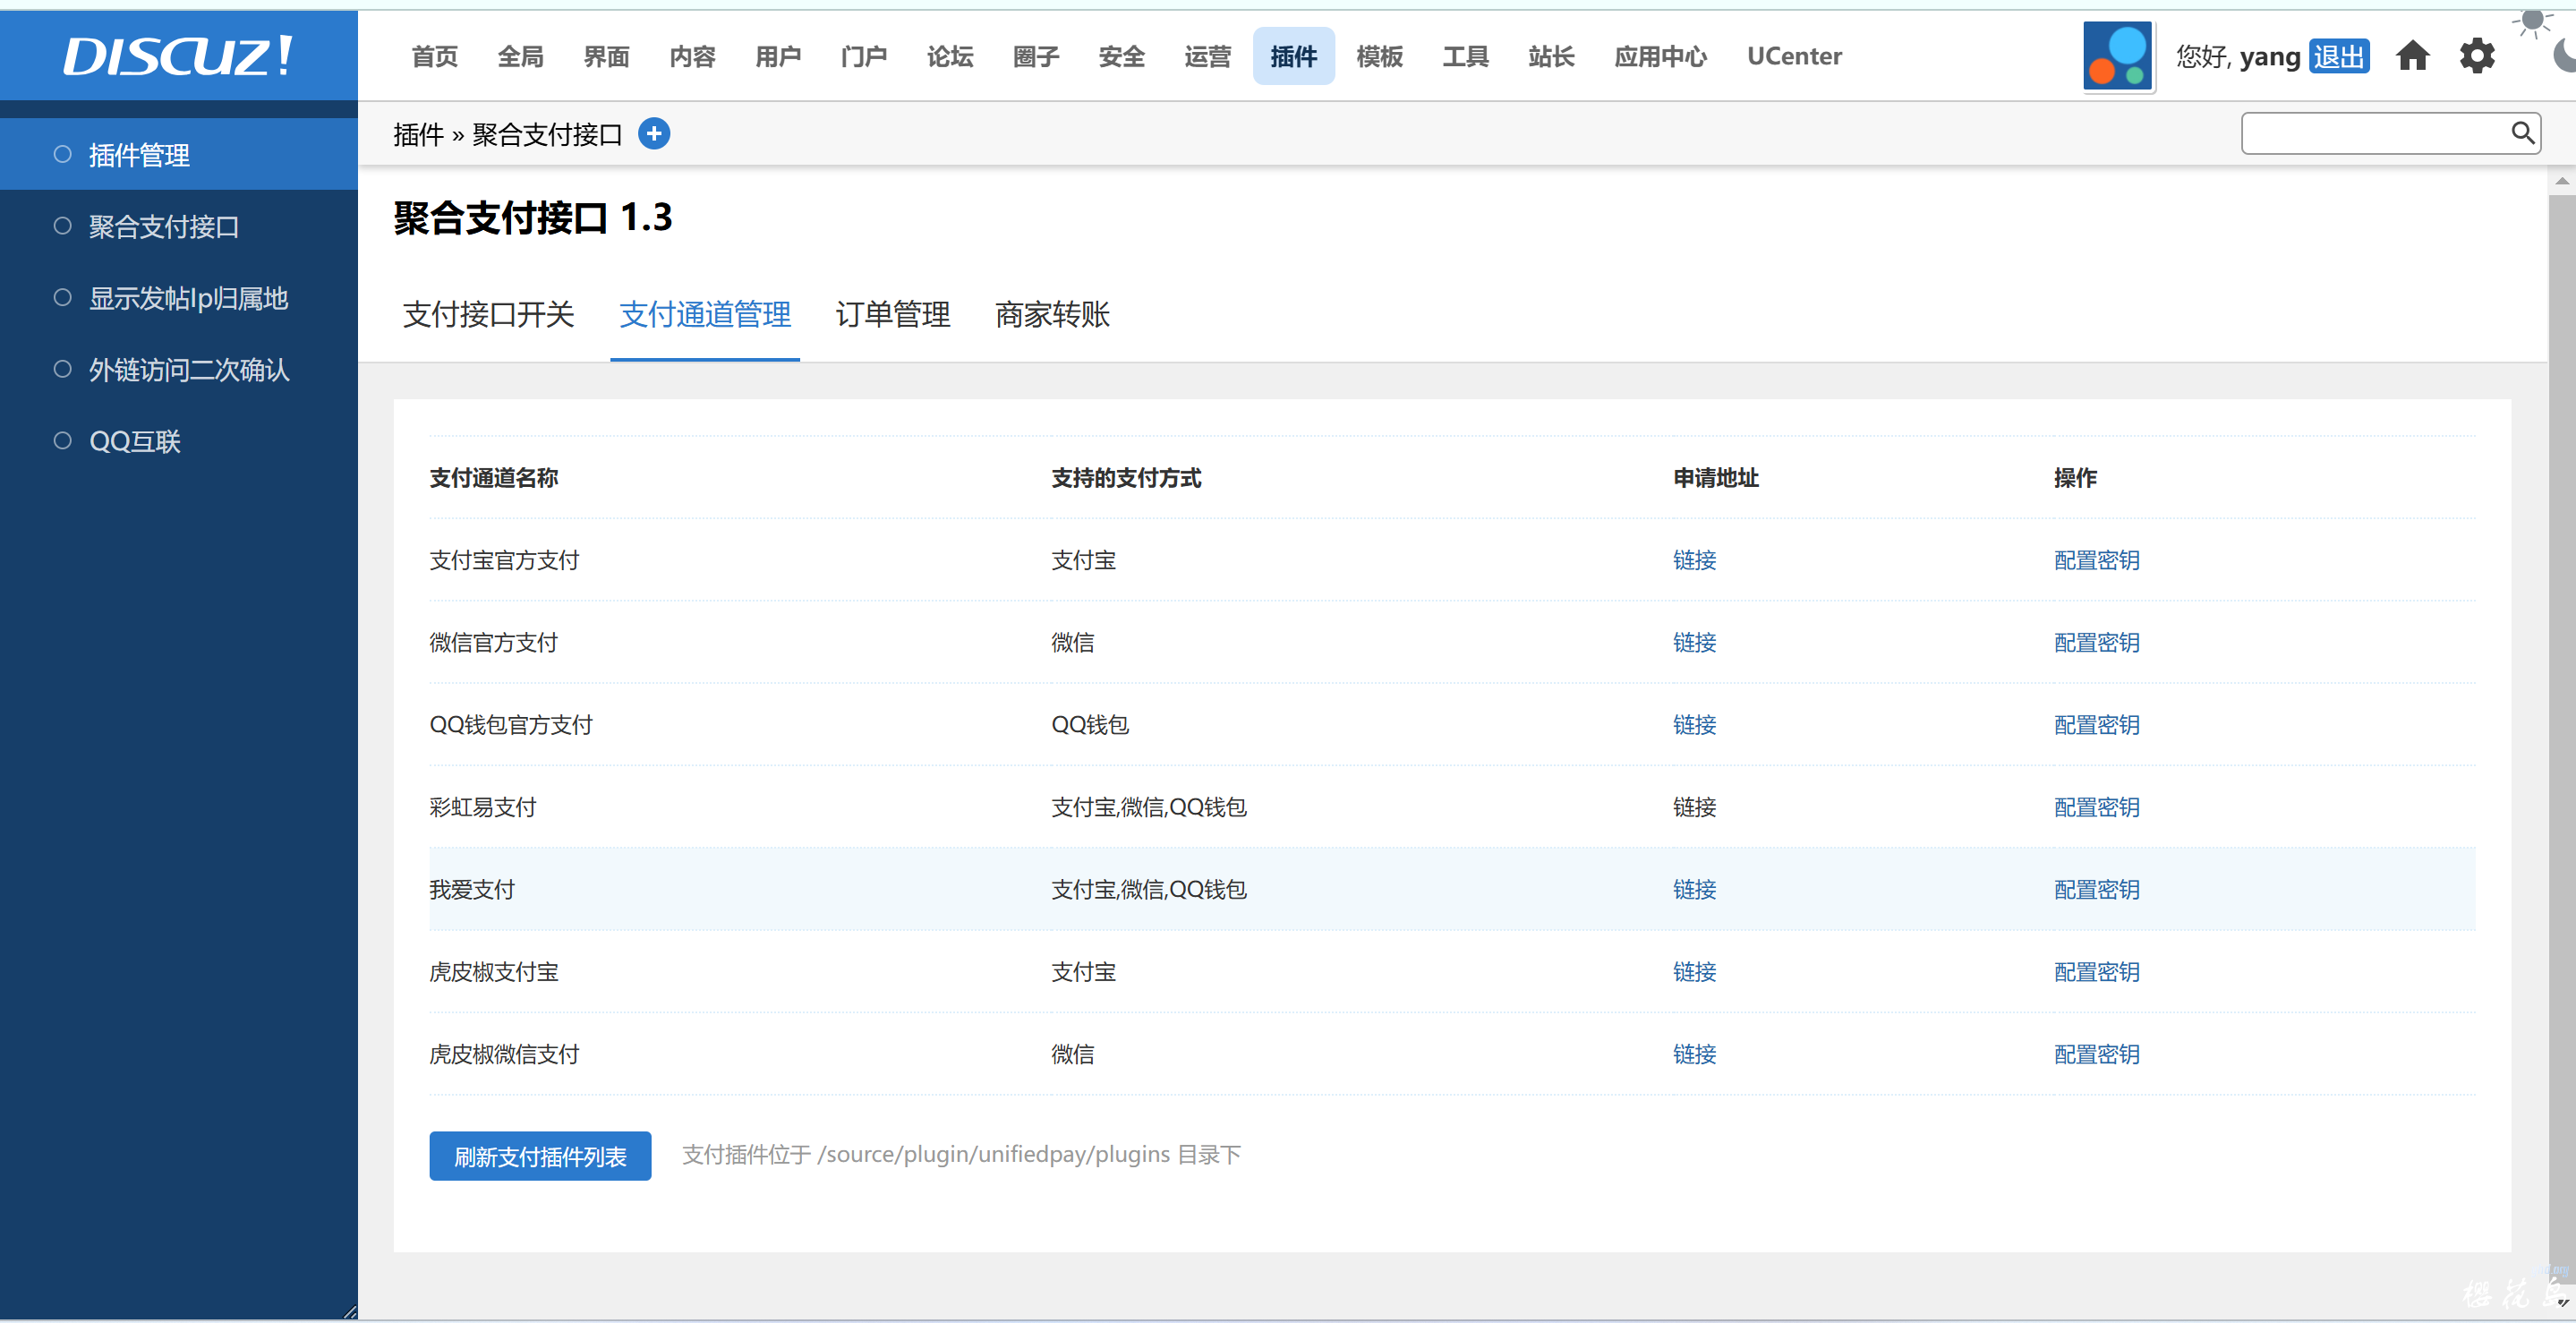Open 链接 for QQ钱包官方支付
This screenshot has height=1323, width=2576.
point(1694,725)
